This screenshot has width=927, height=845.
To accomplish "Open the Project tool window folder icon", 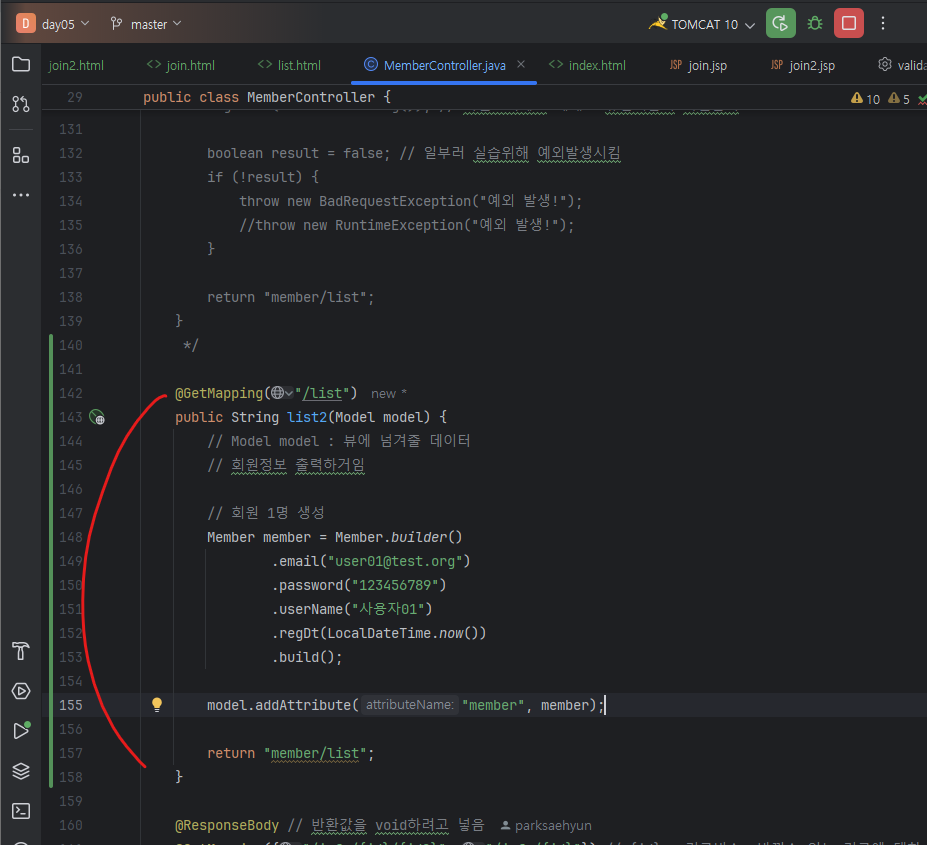I will pyautogui.click(x=21, y=64).
